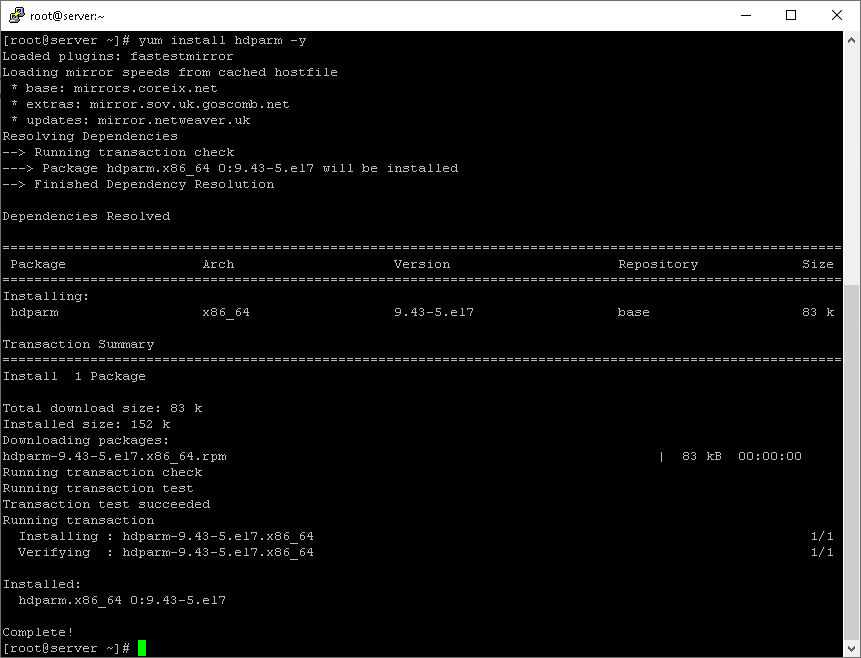Viewport: 861px width, 658px height.
Task: Click 'Total download size: 83 k' line
Action: tap(102, 408)
